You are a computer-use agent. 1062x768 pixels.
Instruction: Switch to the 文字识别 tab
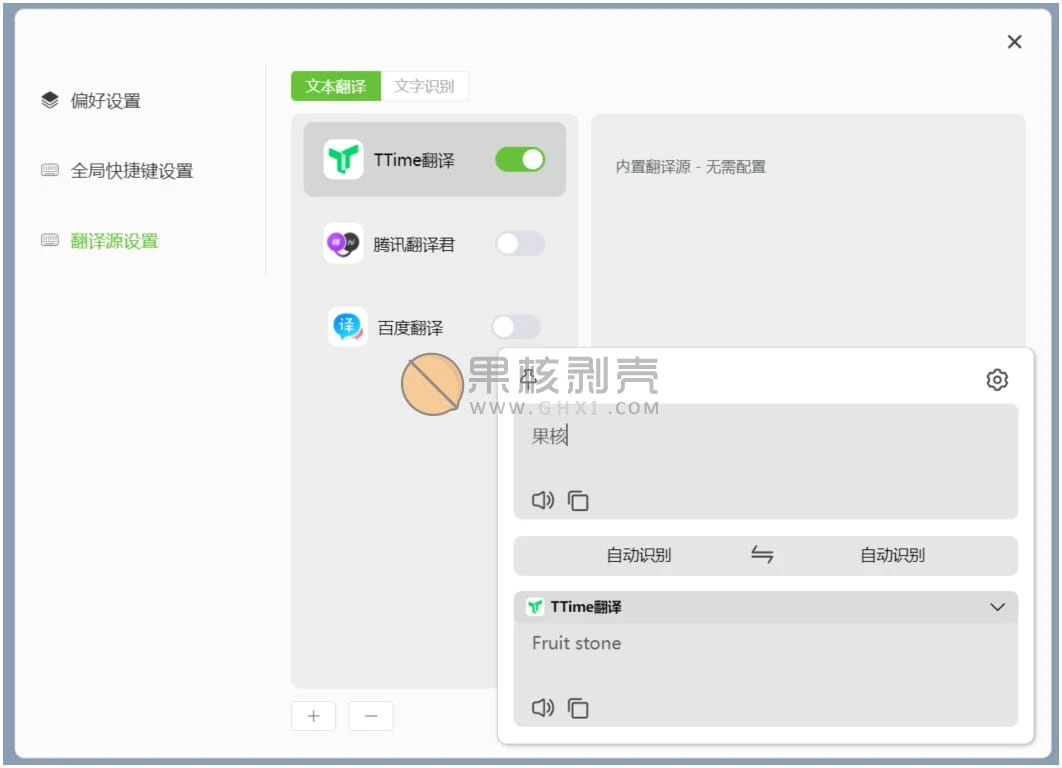[x=428, y=86]
